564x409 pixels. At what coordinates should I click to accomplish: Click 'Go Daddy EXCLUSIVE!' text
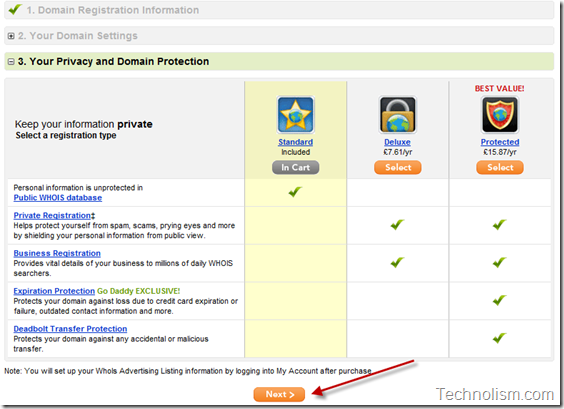coord(138,291)
